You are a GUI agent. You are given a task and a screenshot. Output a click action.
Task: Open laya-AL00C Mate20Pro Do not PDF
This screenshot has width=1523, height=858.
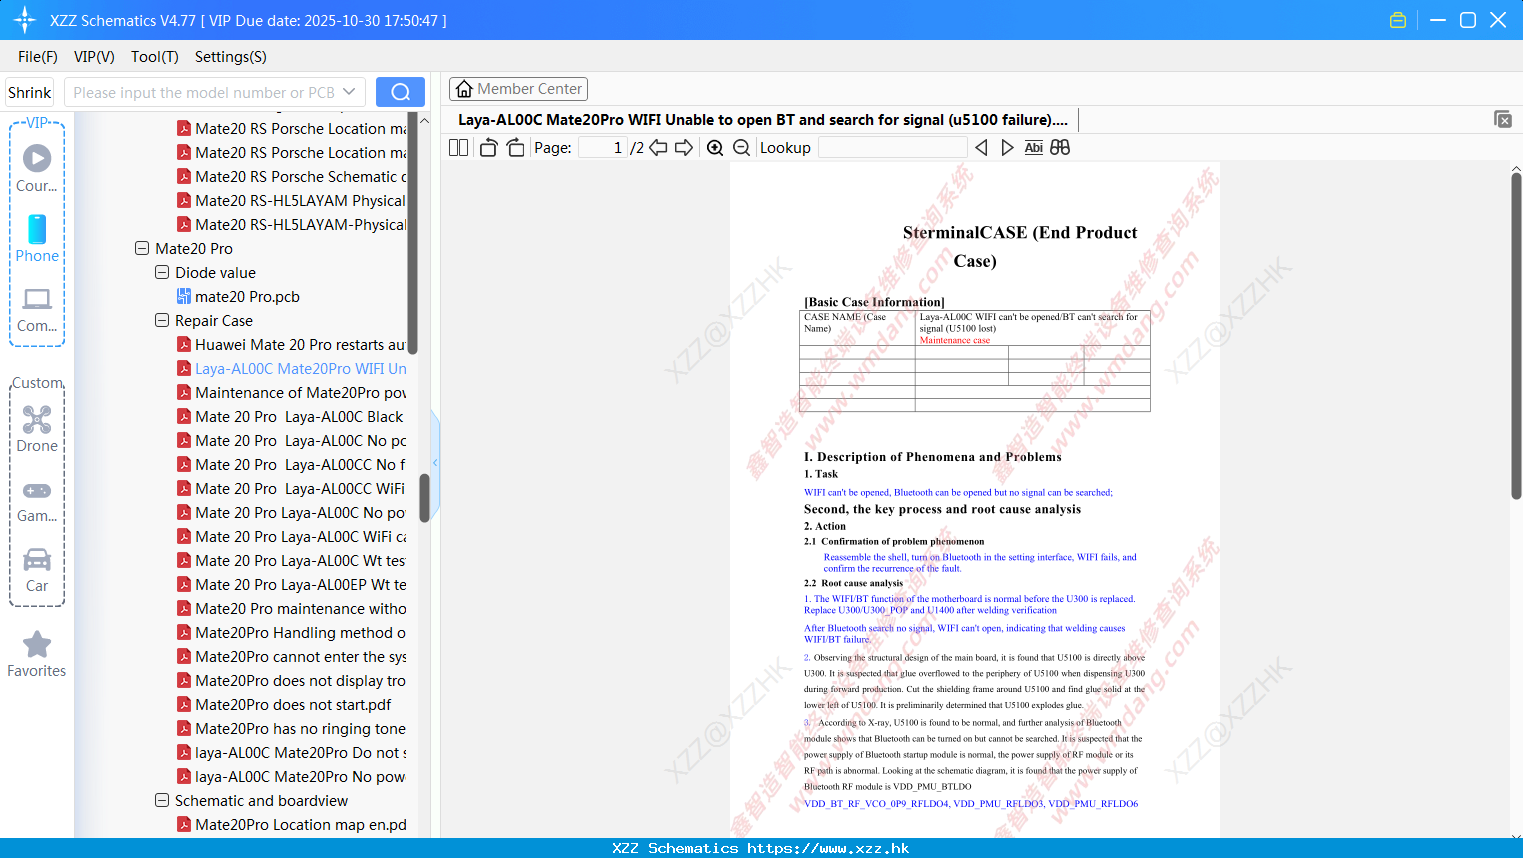(291, 752)
